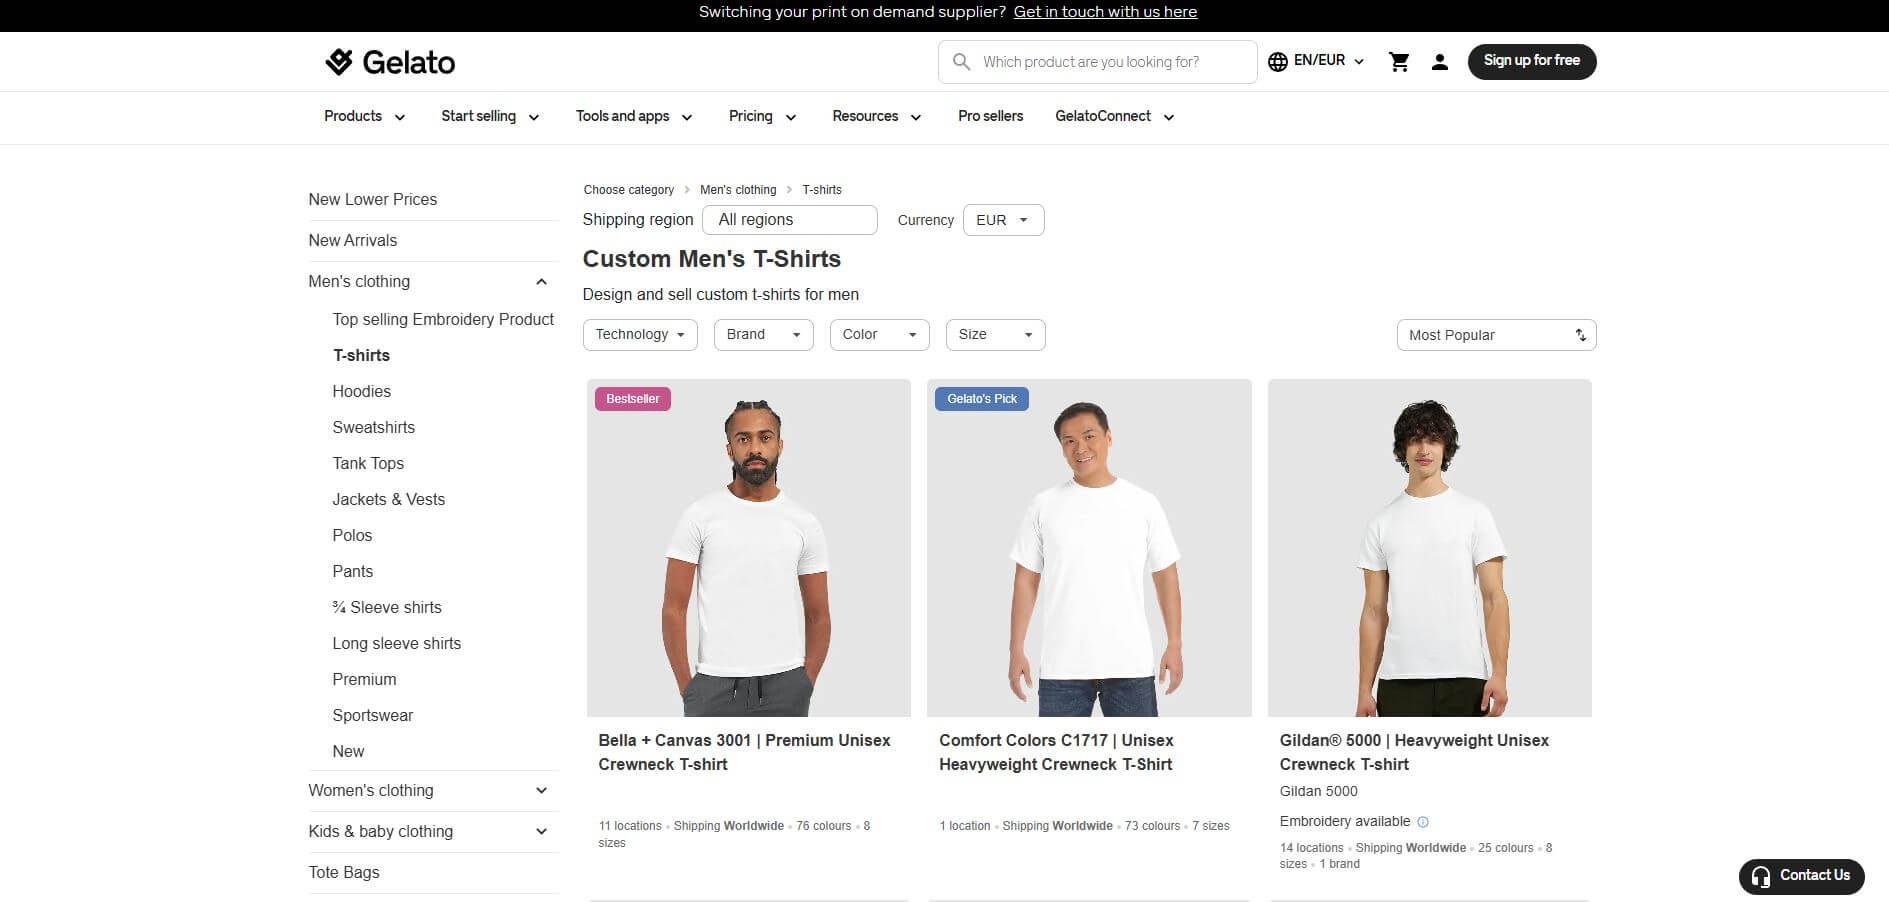Open the EUR currency dropdown
Screen dimensions: 1889x902
click(x=1003, y=220)
